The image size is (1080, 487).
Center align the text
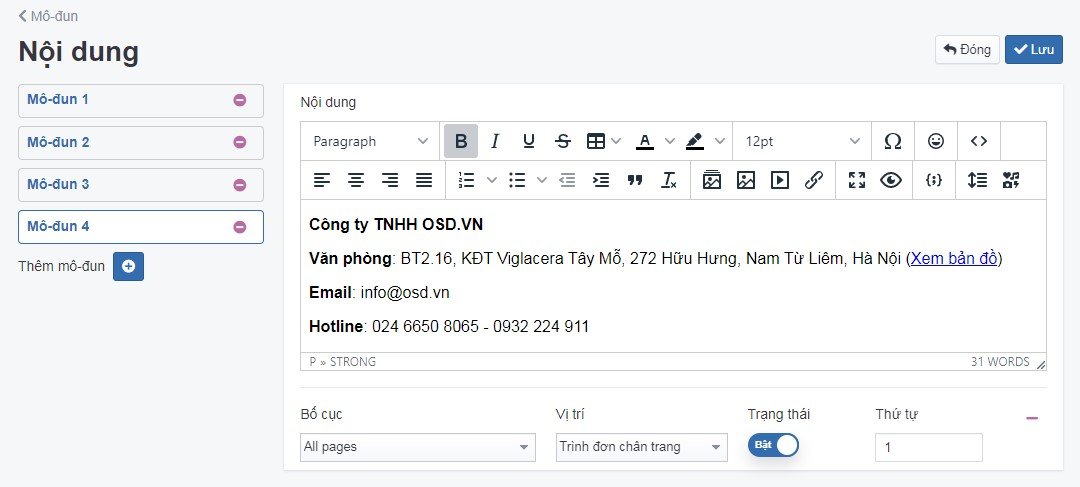(355, 180)
